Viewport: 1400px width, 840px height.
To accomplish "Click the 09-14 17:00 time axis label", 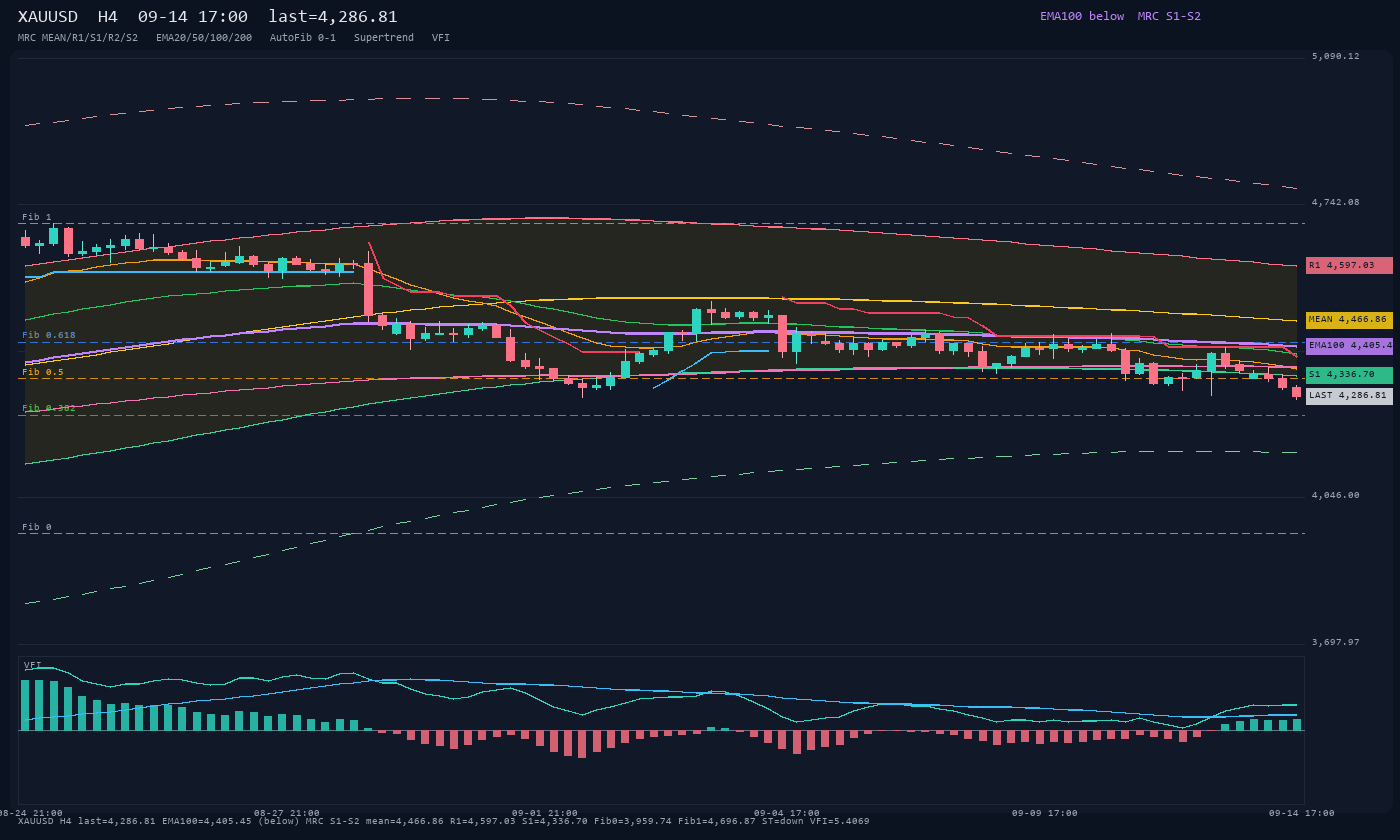I will (1302, 813).
